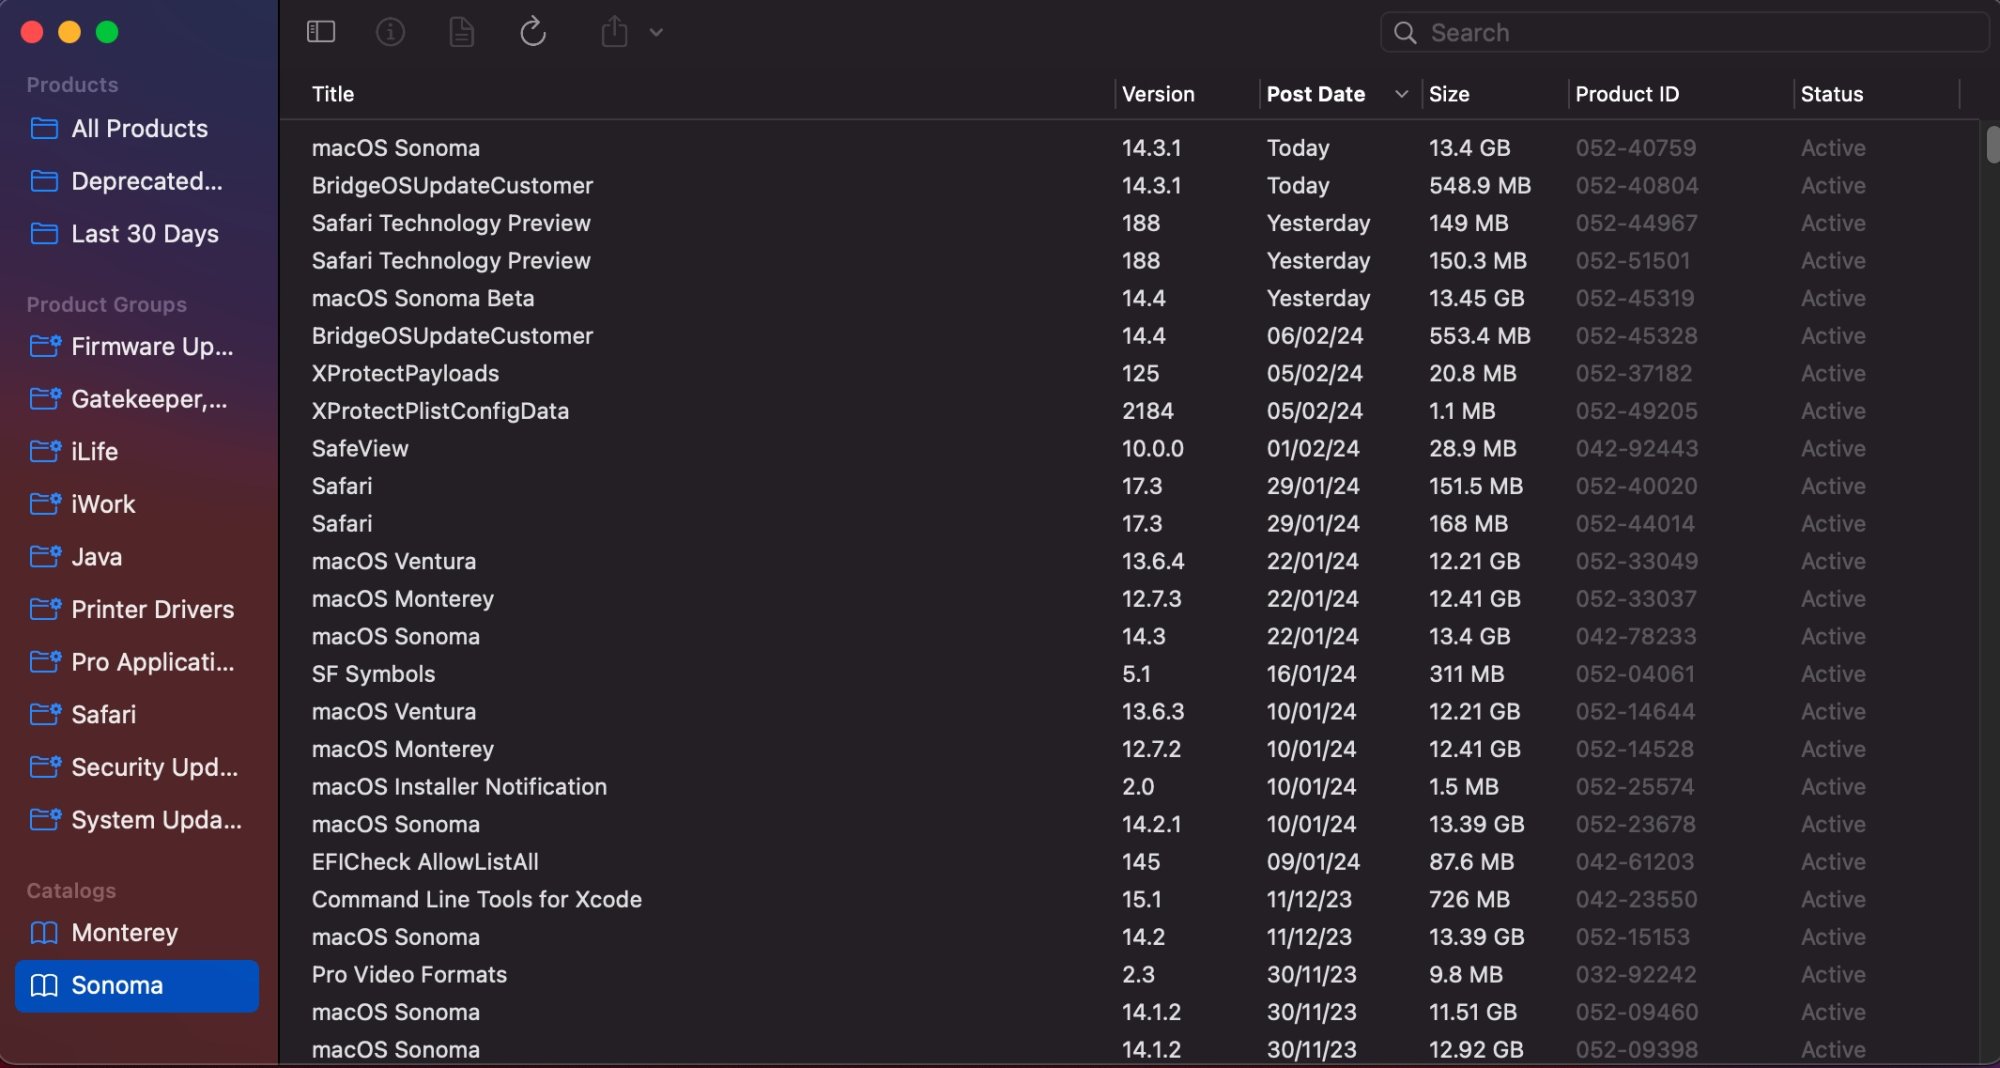The width and height of the screenshot is (2000, 1068).
Task: Click the Firmware Updates smart folder icon
Action: tap(45, 346)
